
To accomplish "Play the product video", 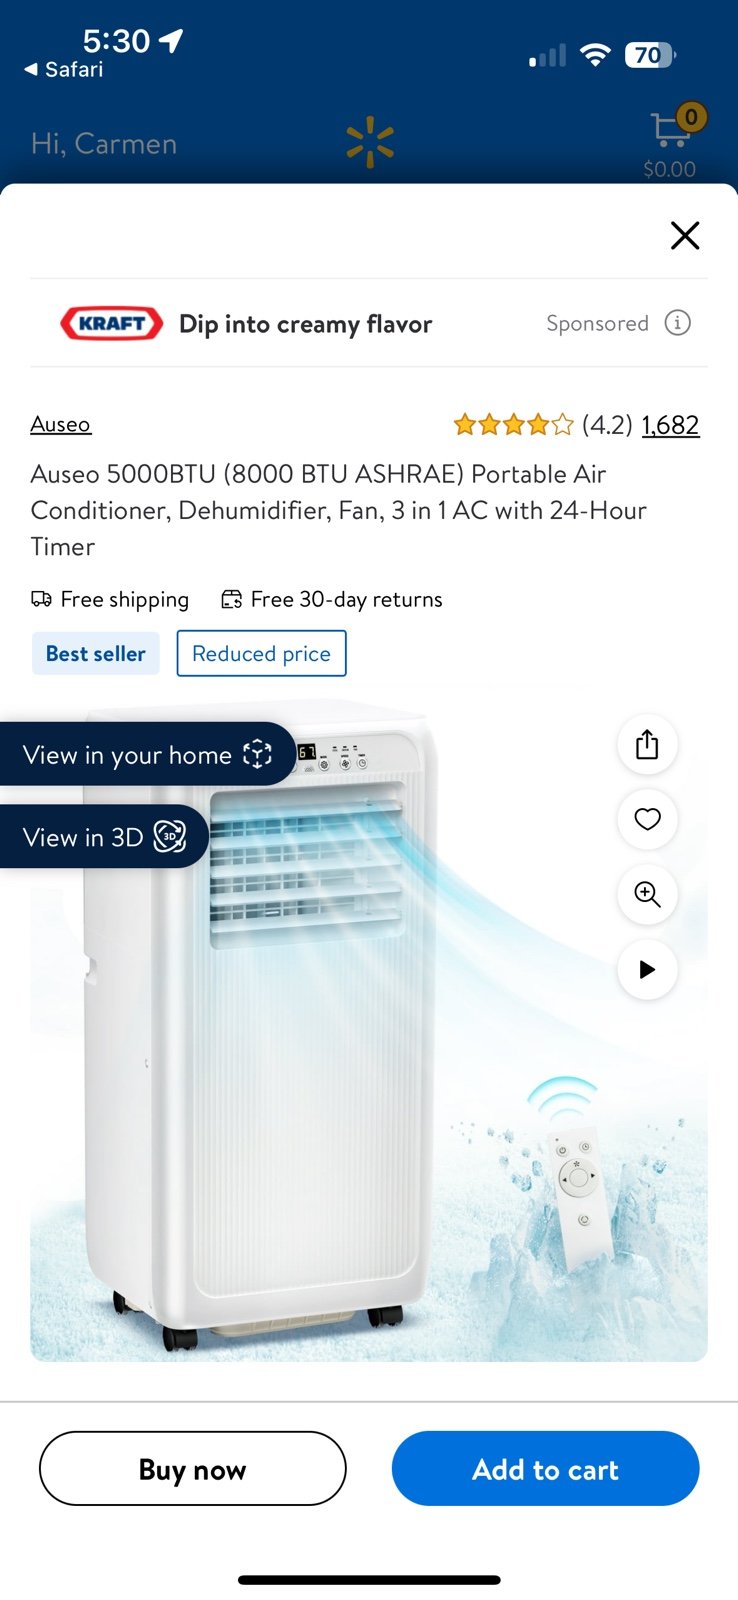I will point(647,969).
